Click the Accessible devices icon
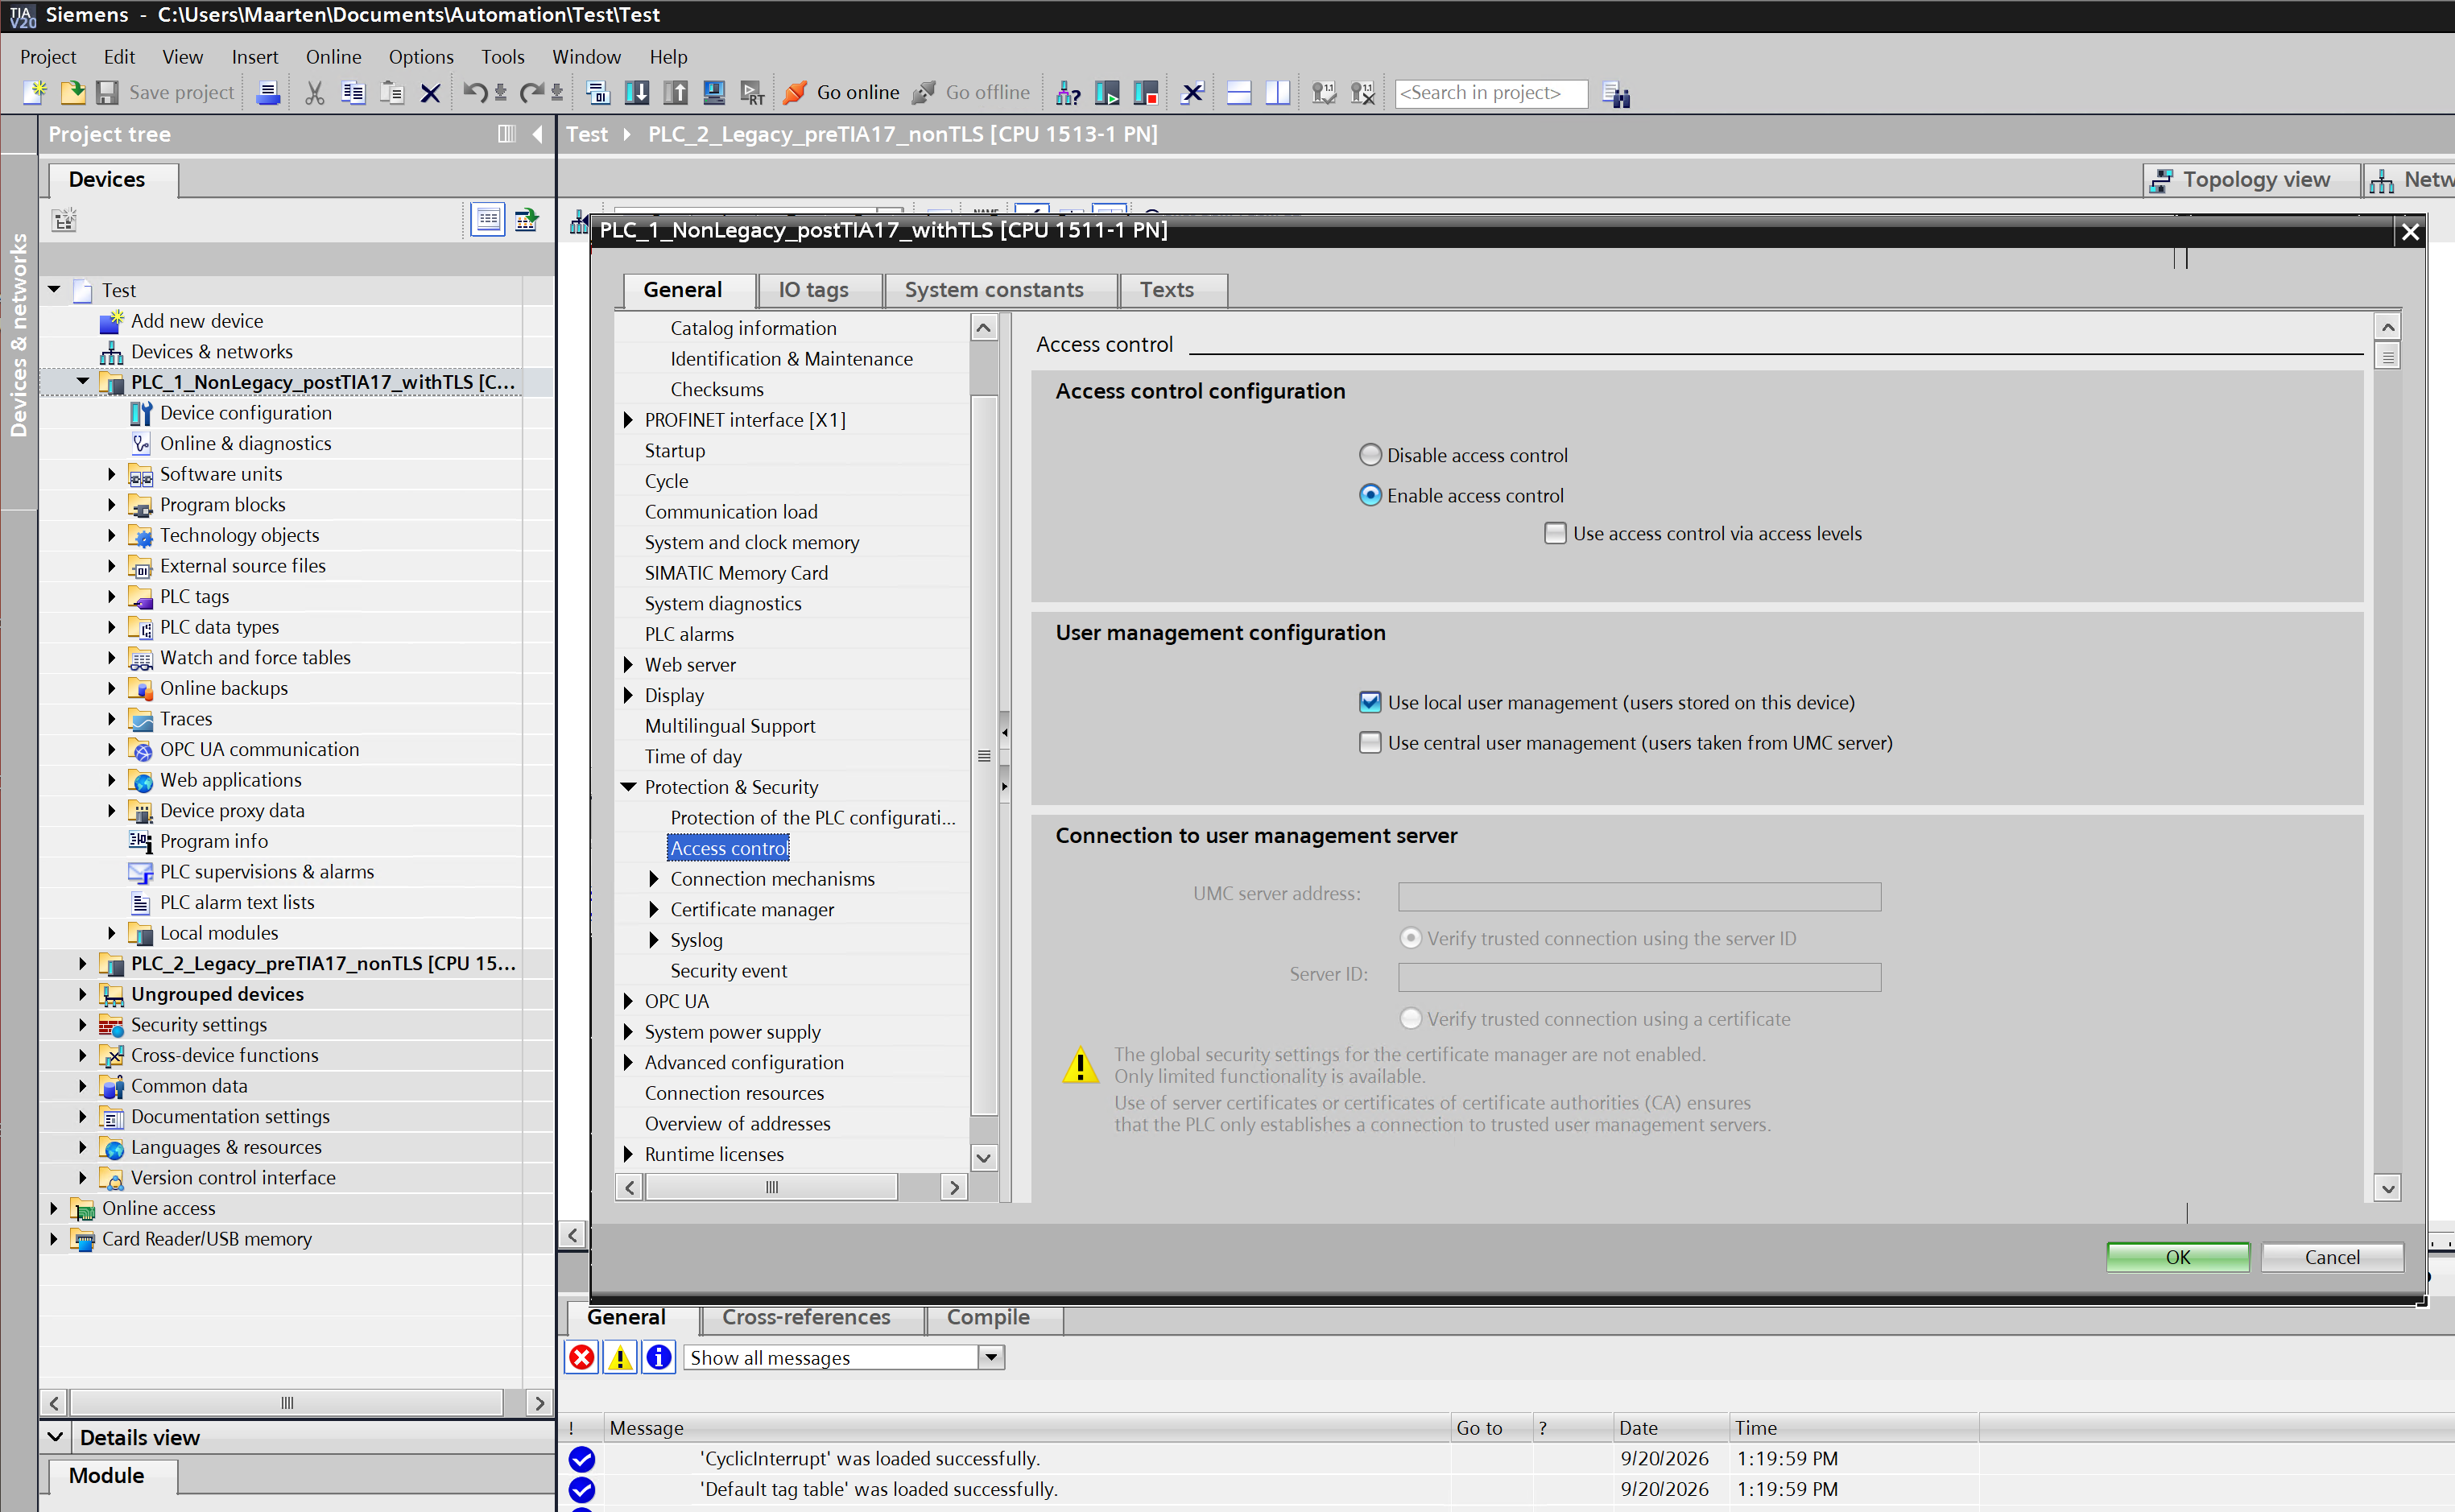The width and height of the screenshot is (2455, 1512). 1068,93
